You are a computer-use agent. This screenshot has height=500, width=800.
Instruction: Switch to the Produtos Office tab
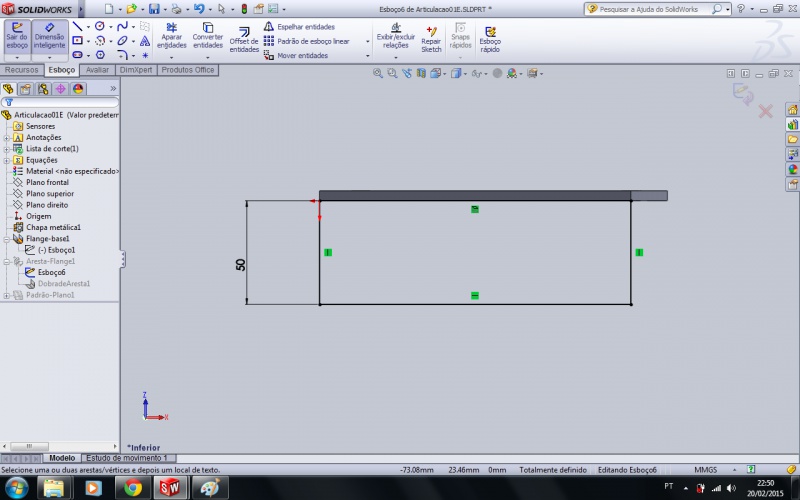click(188, 70)
